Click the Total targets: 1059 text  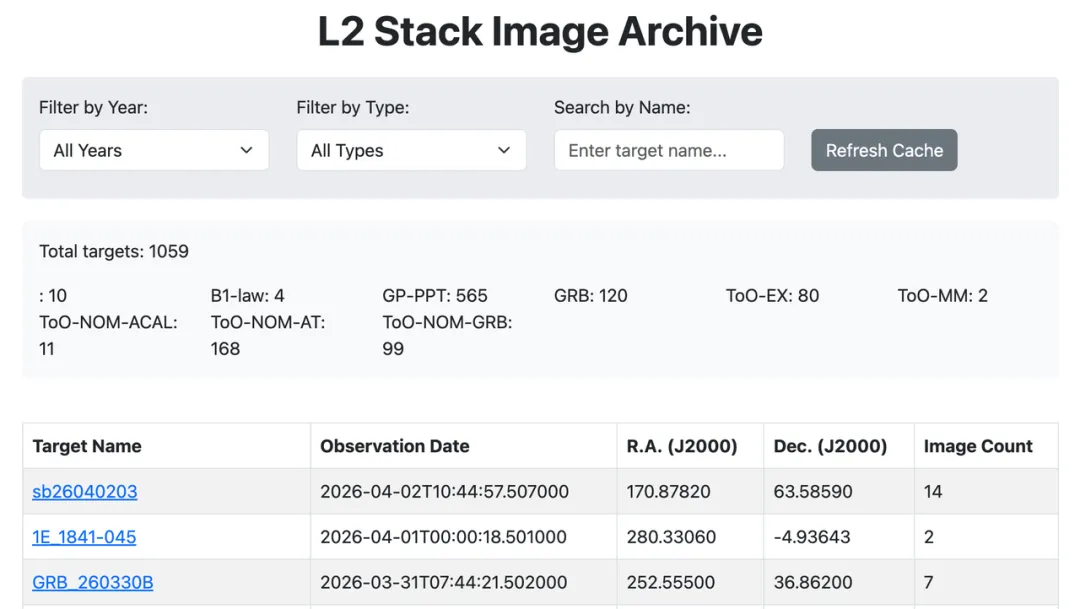coord(114,251)
